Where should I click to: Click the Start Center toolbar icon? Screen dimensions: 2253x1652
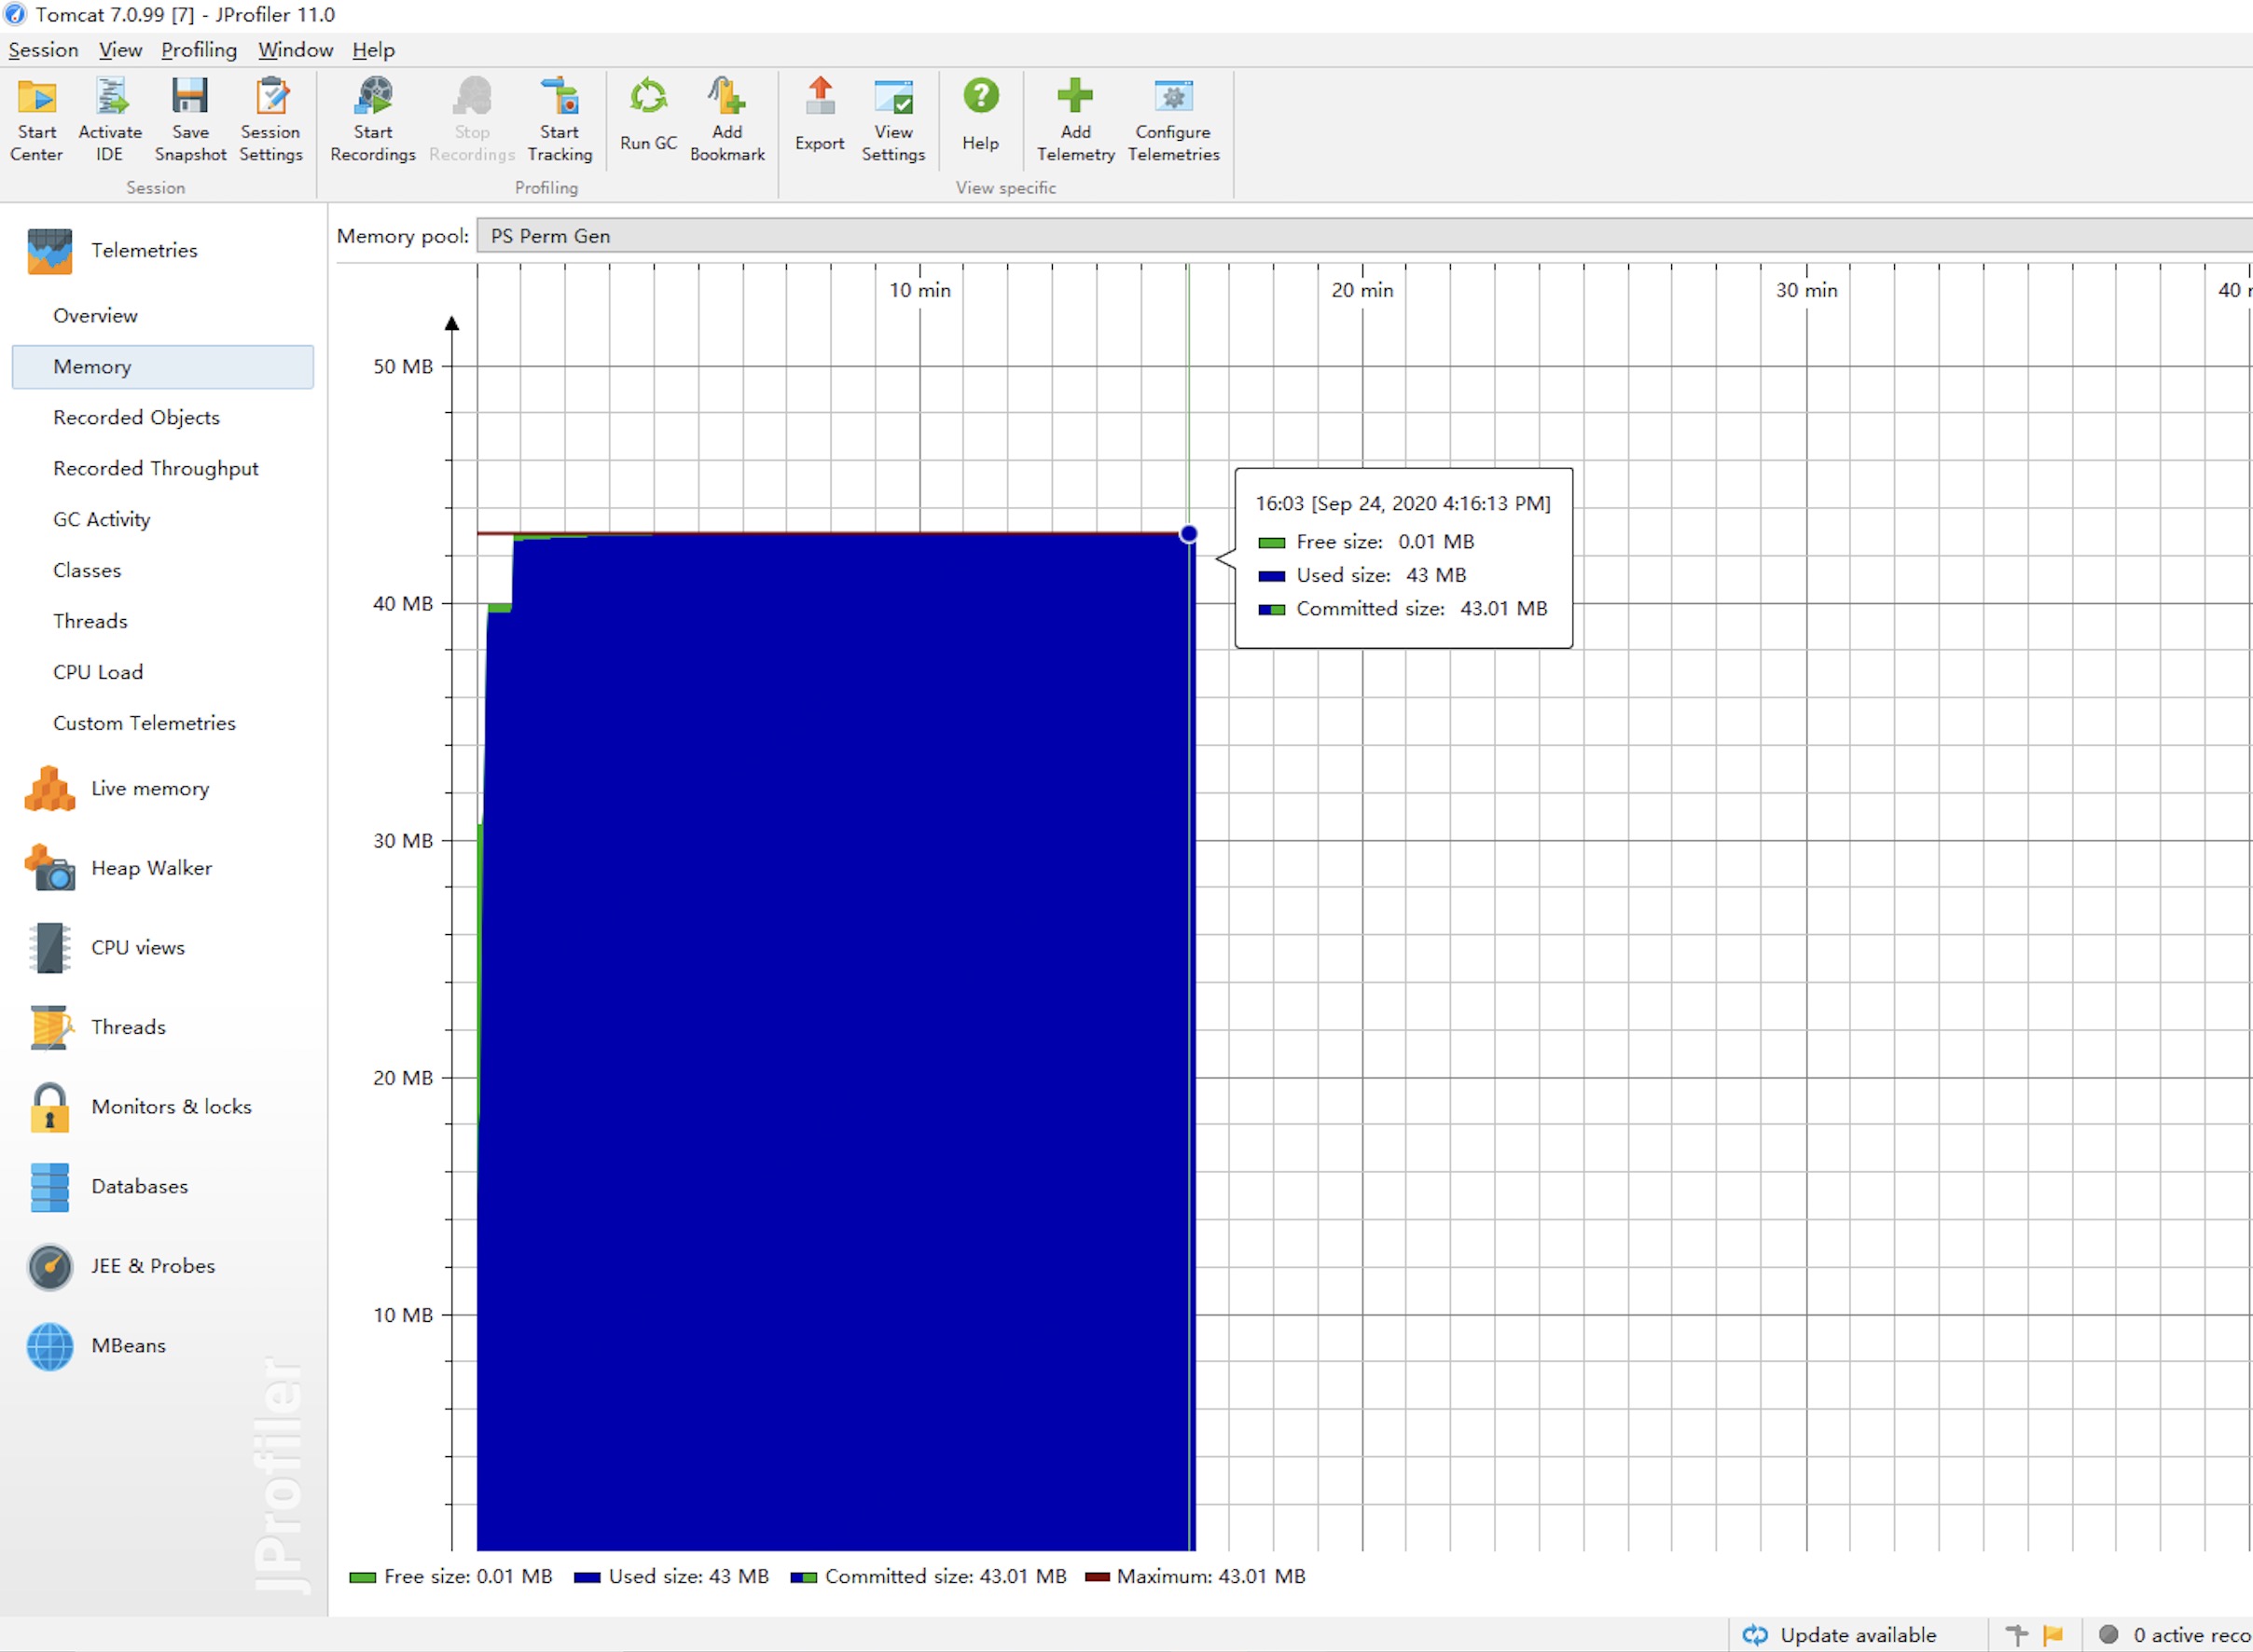[x=37, y=98]
